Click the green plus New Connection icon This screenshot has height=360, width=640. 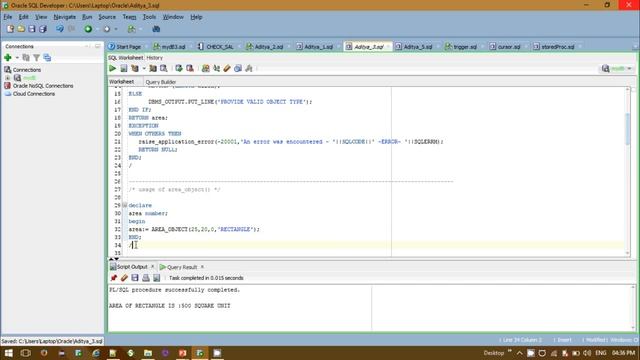(8, 58)
